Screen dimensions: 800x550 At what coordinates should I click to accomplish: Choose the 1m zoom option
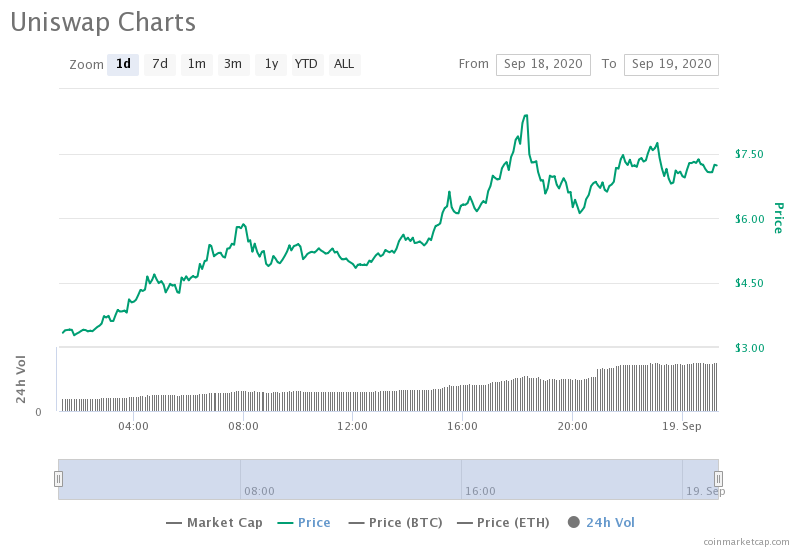click(196, 64)
